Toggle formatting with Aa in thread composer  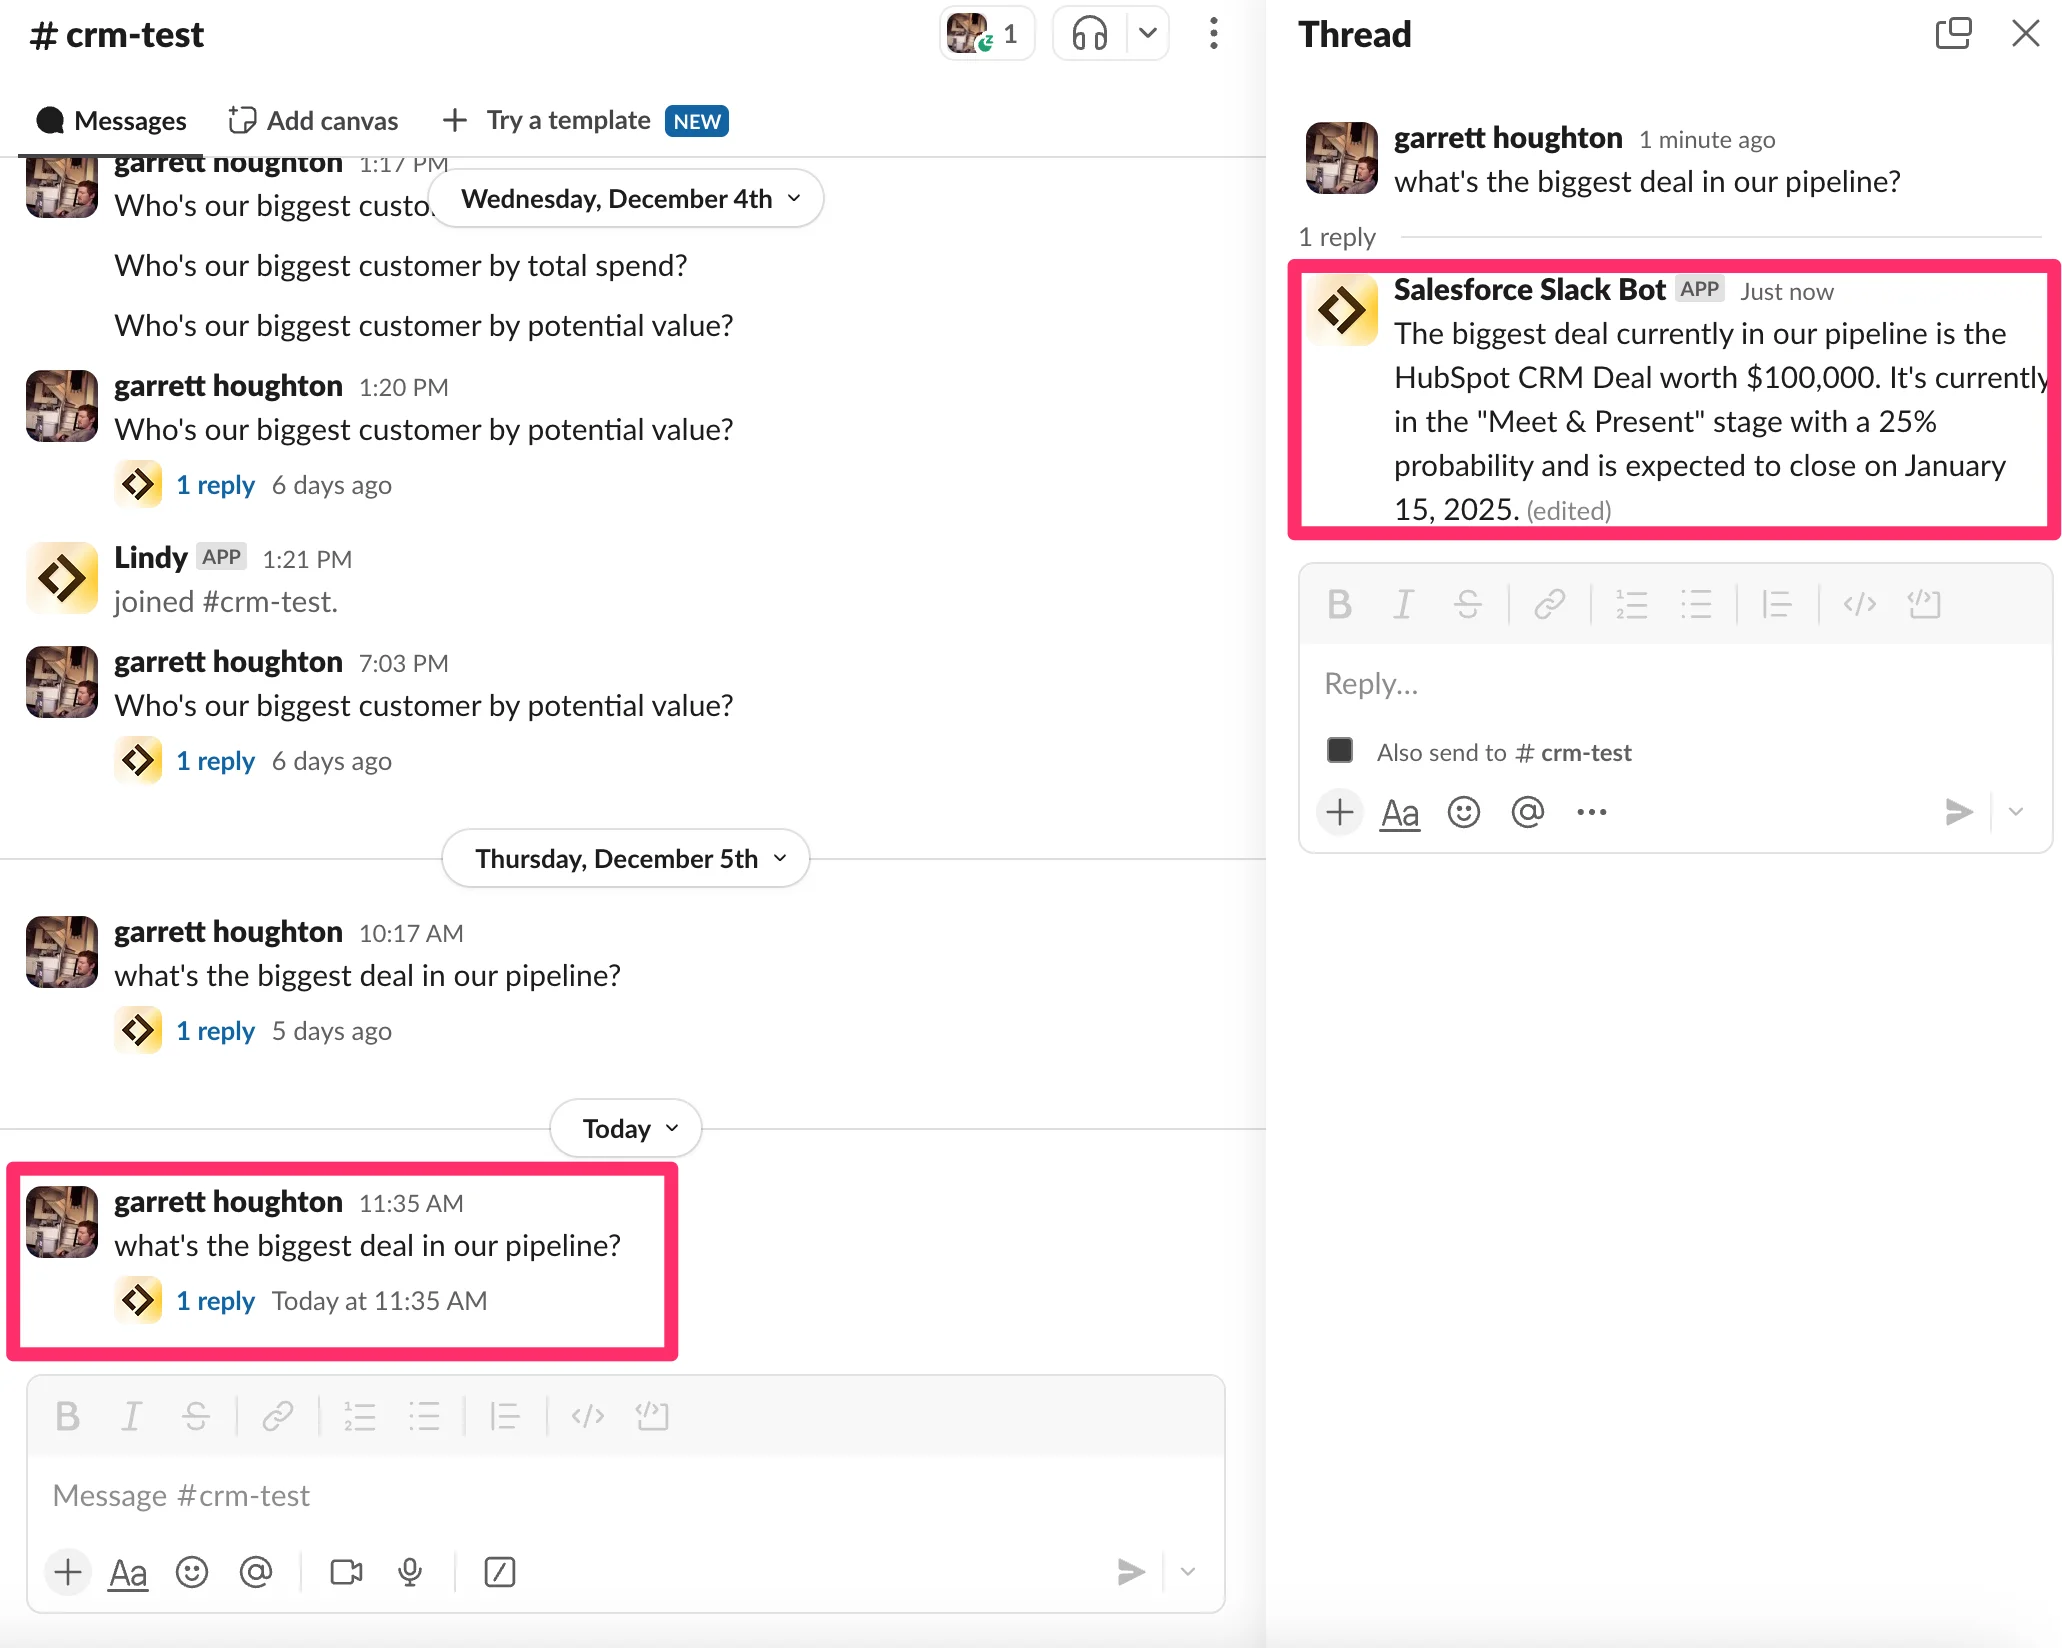click(1399, 812)
